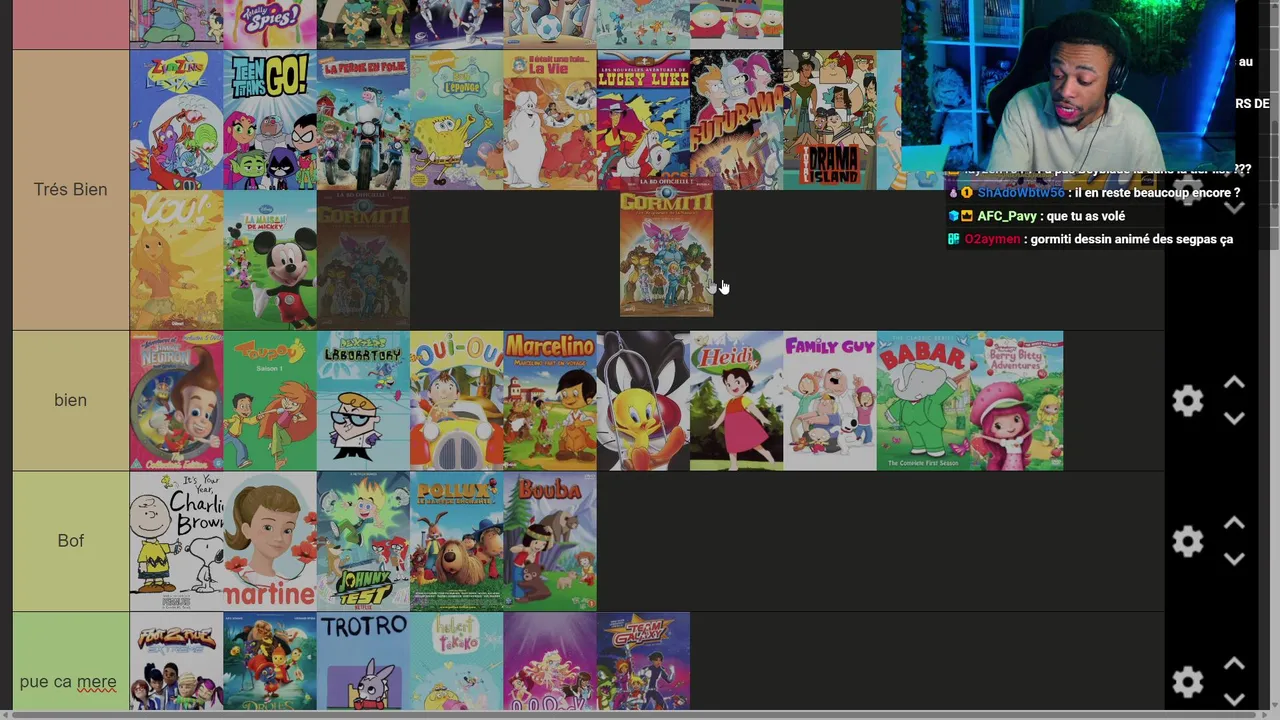The height and width of the screenshot is (720, 1280).
Task: Click the 'bien' tier label
Action: (x=70, y=400)
